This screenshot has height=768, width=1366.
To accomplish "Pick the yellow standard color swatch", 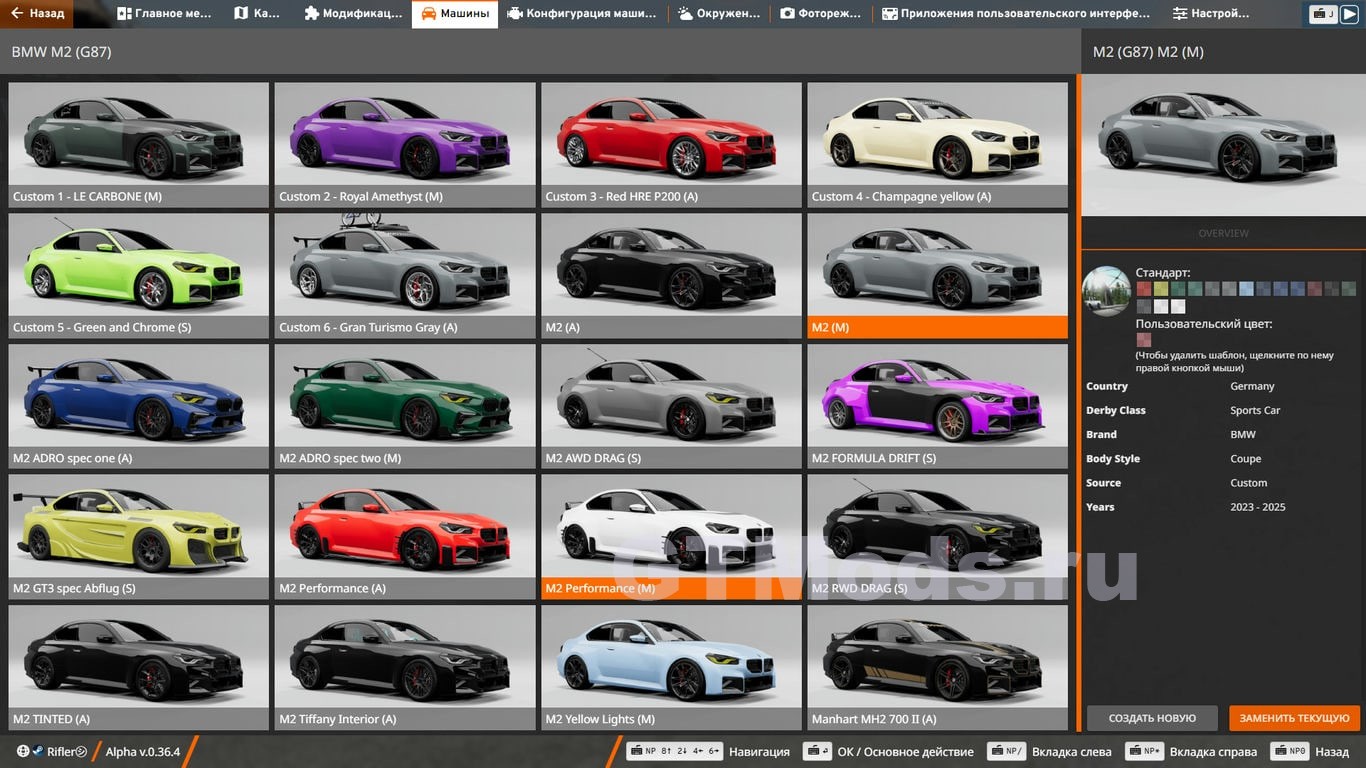I will tap(1160, 289).
